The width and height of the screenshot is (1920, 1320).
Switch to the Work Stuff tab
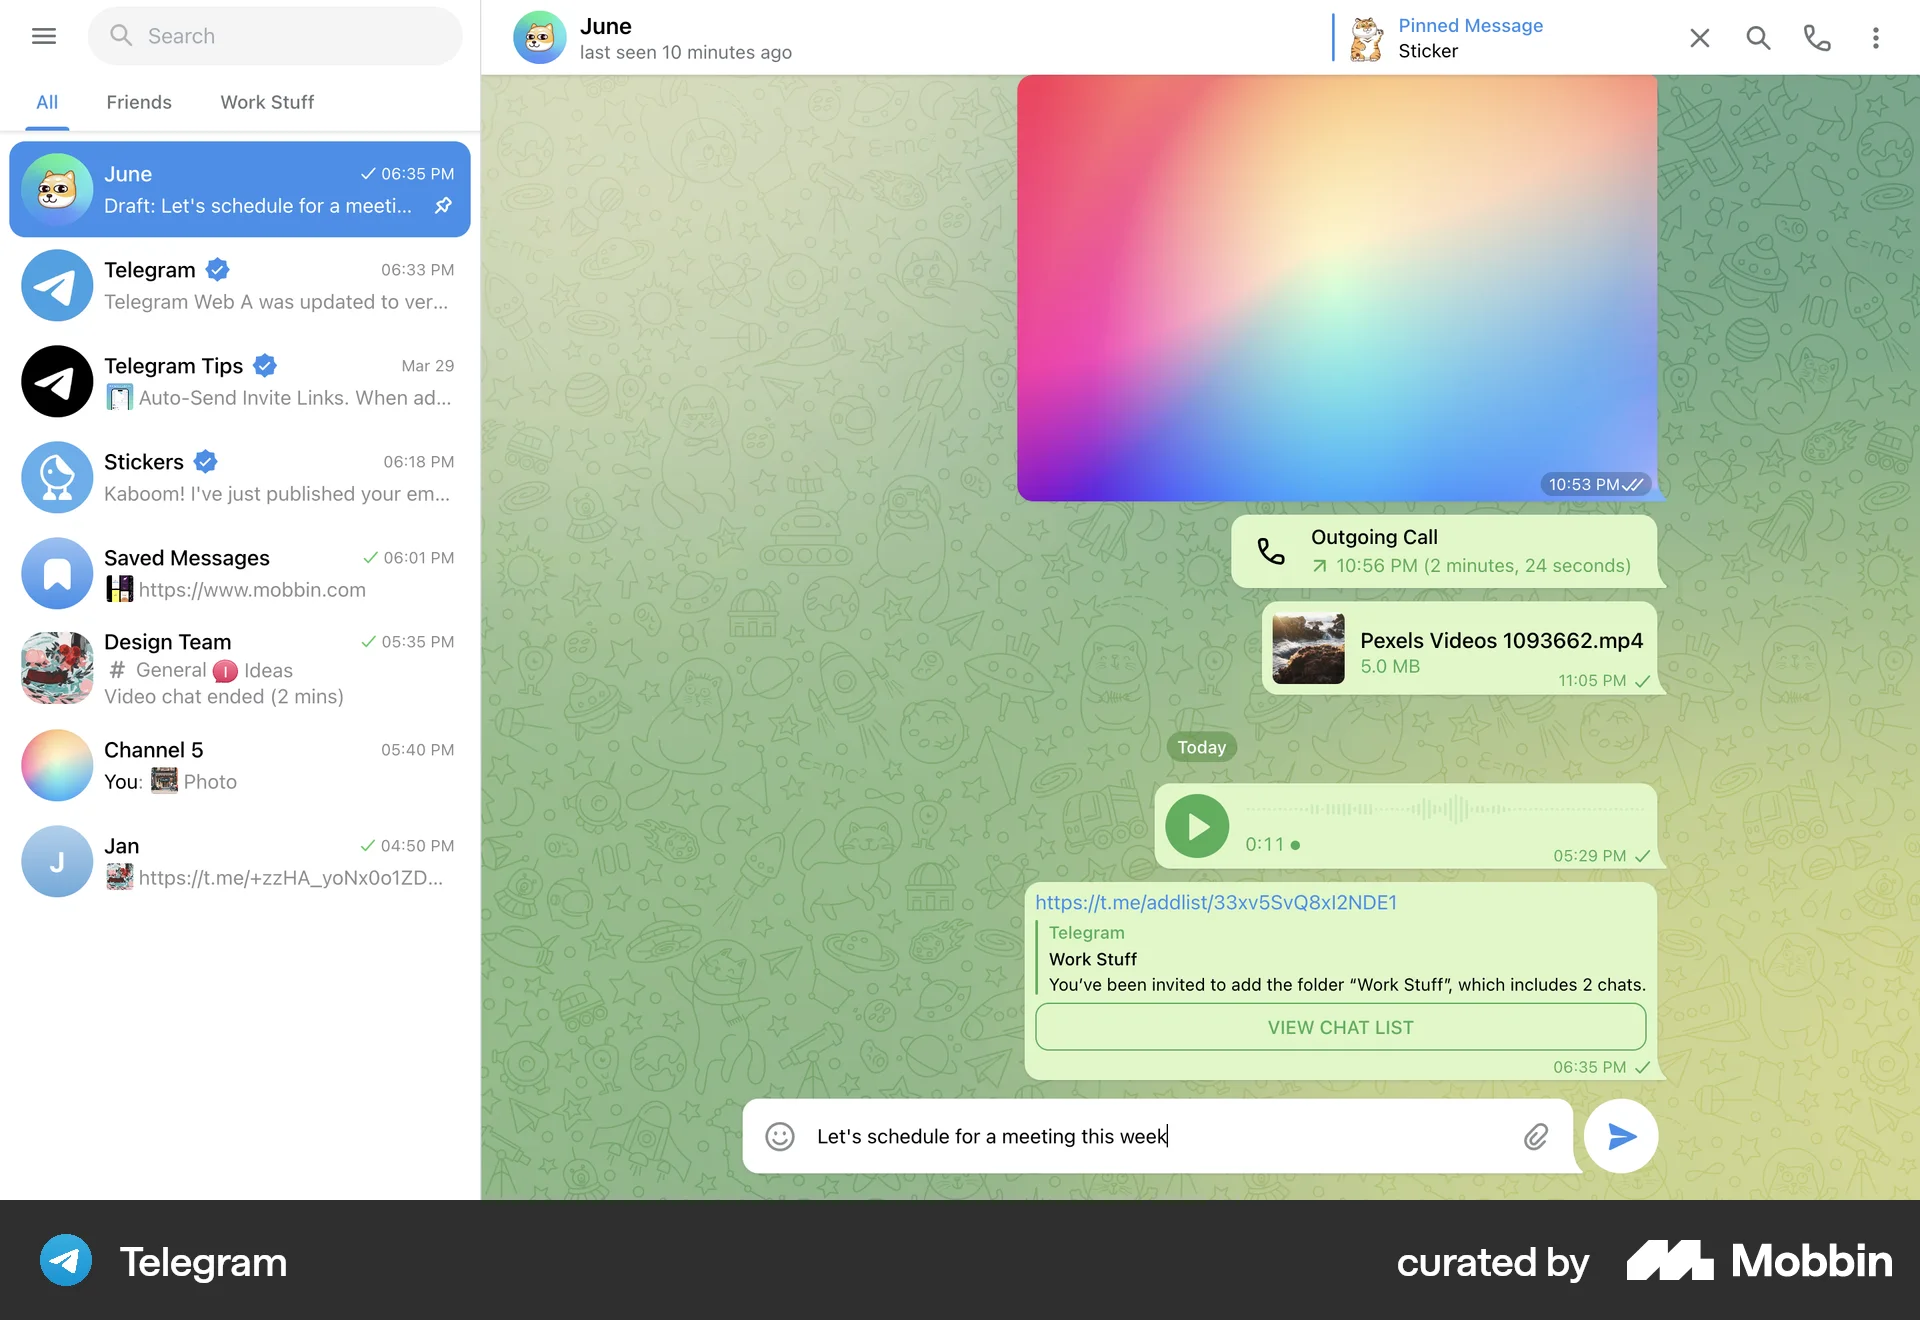(266, 102)
